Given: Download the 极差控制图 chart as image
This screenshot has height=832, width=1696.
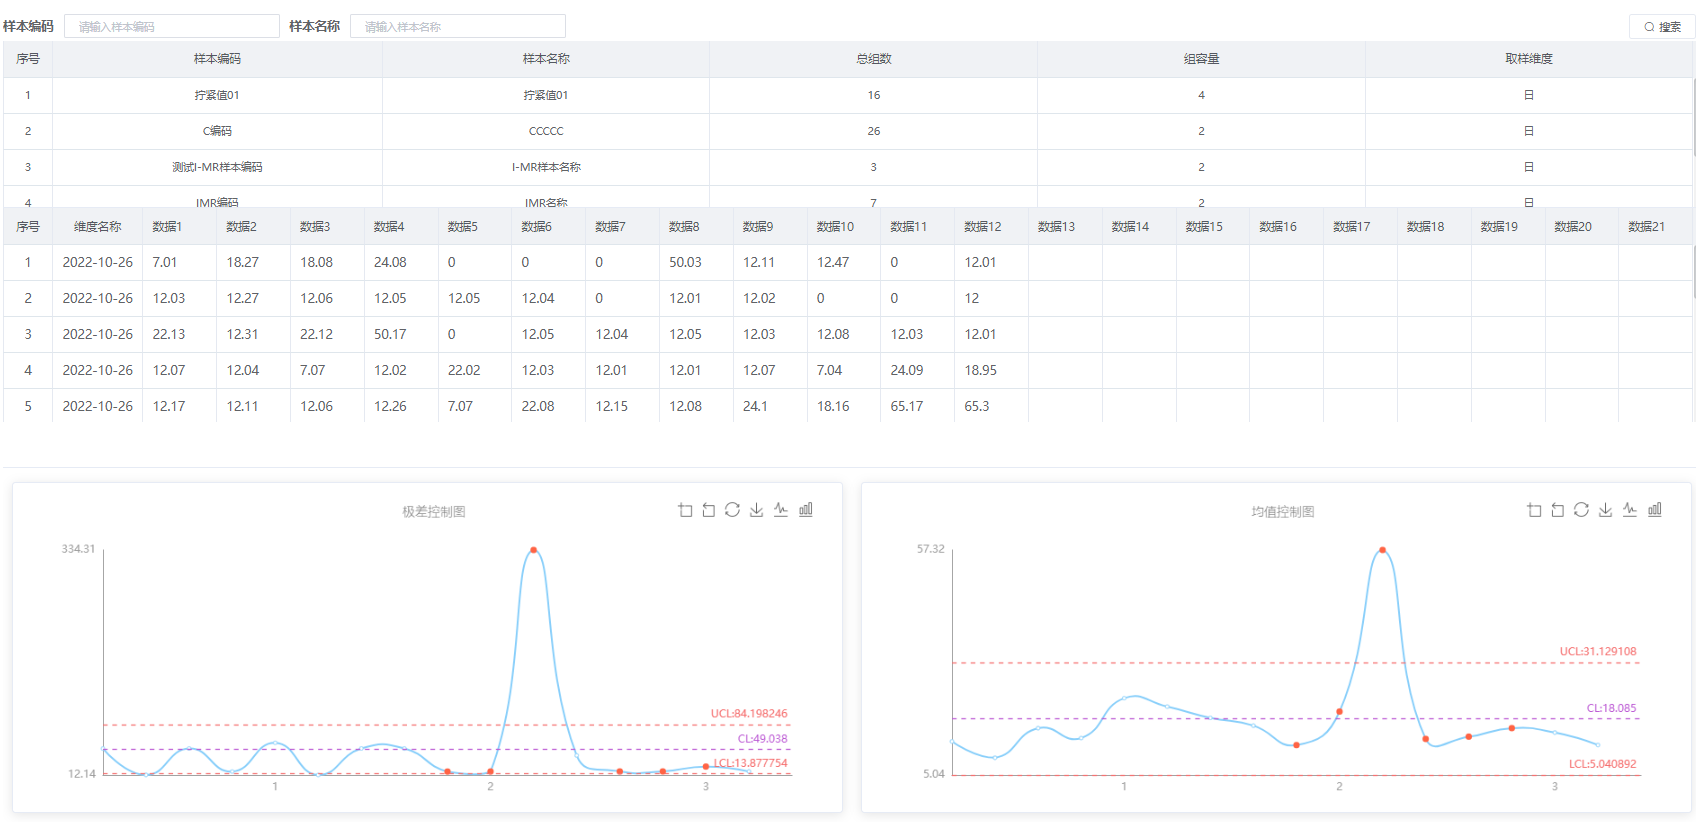Looking at the screenshot, I should (x=757, y=510).
